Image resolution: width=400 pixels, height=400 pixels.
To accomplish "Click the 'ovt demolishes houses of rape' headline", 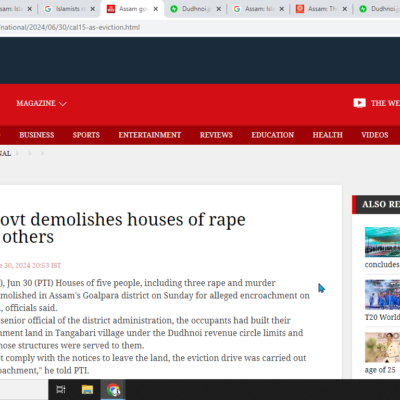I will click(123, 220).
